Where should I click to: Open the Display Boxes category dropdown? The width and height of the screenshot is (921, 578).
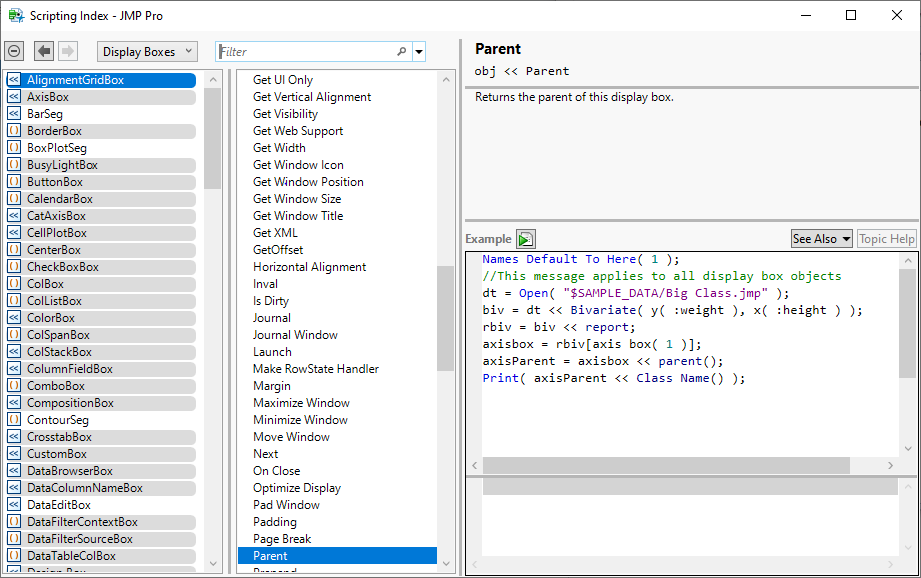(147, 52)
